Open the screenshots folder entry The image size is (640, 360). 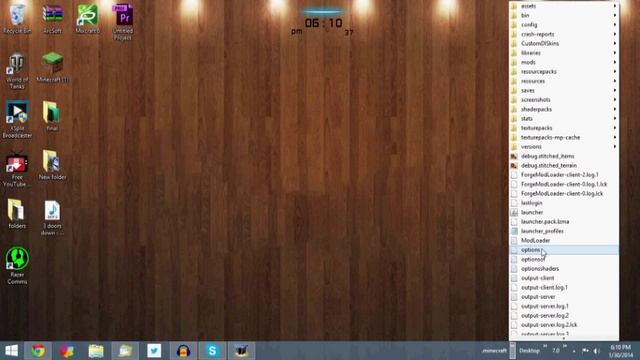pyautogui.click(x=564, y=100)
